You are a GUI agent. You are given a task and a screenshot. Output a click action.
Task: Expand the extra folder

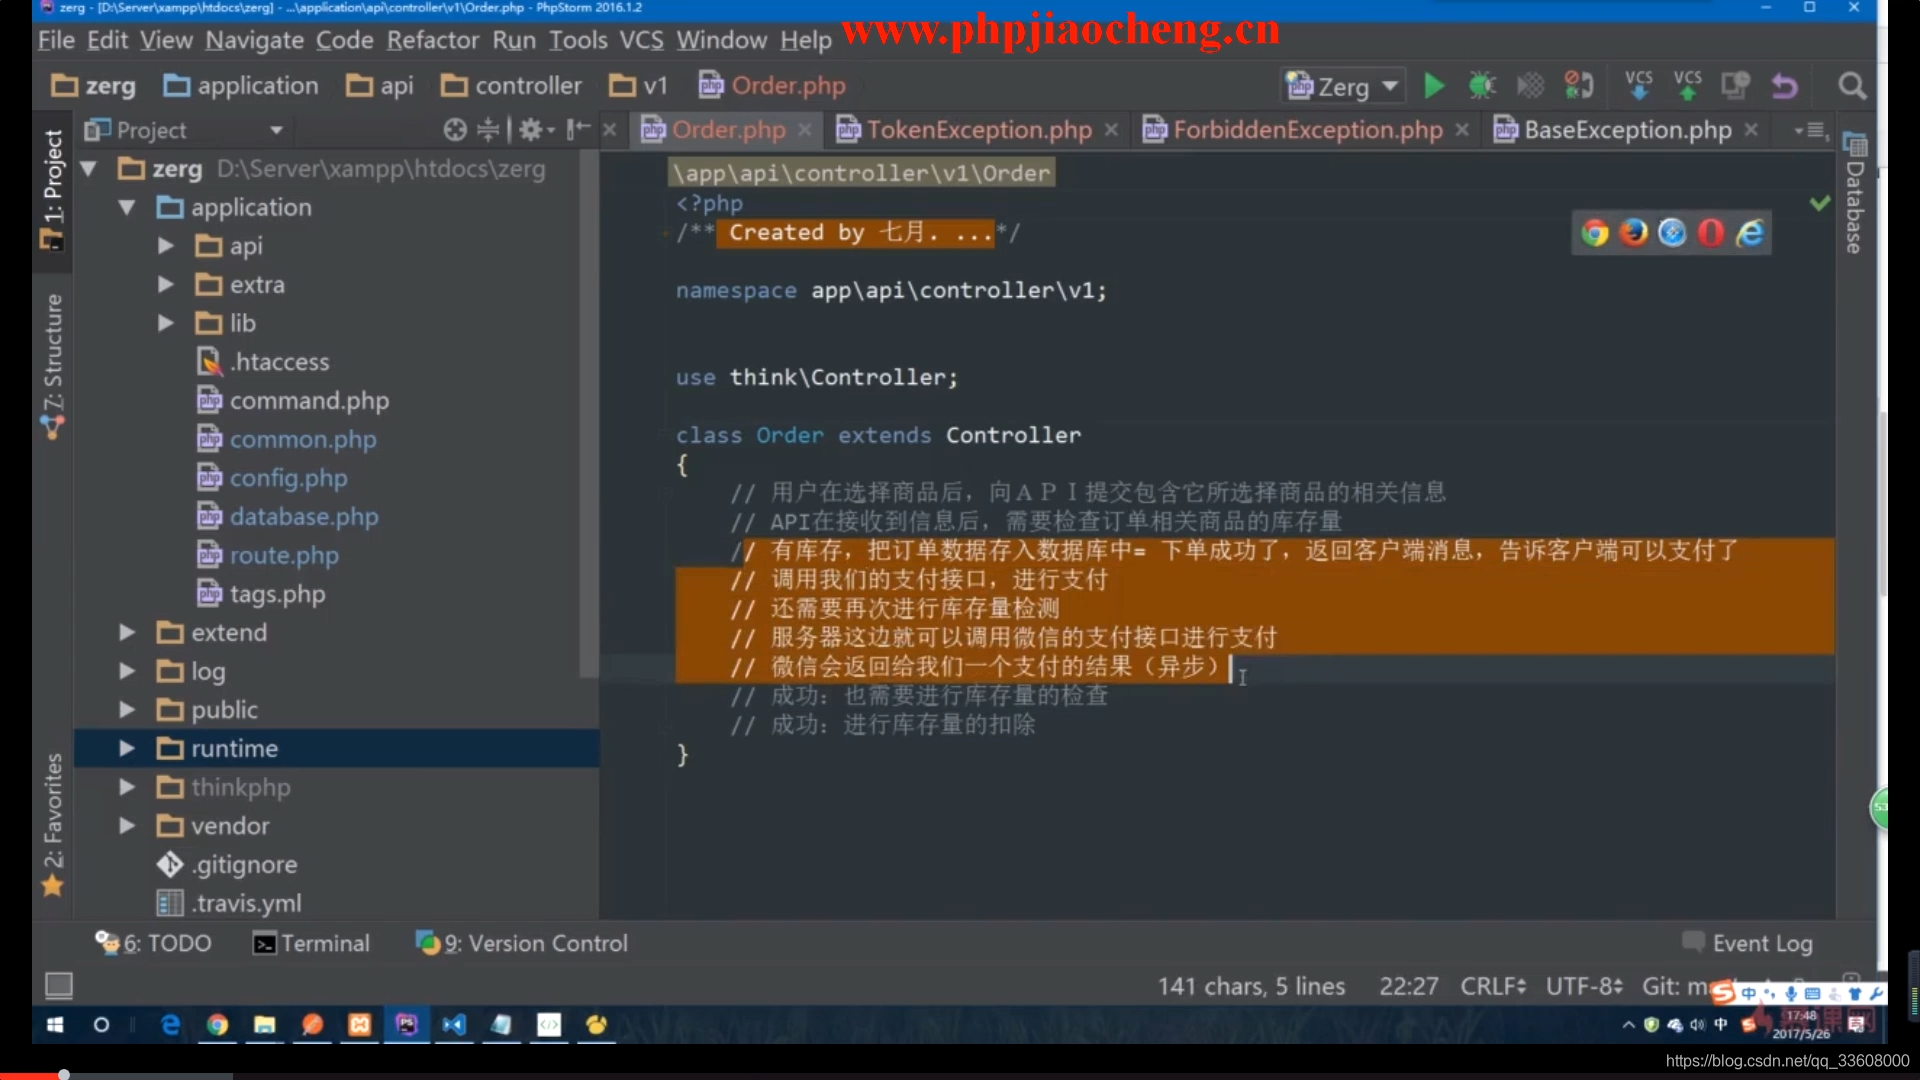166,285
